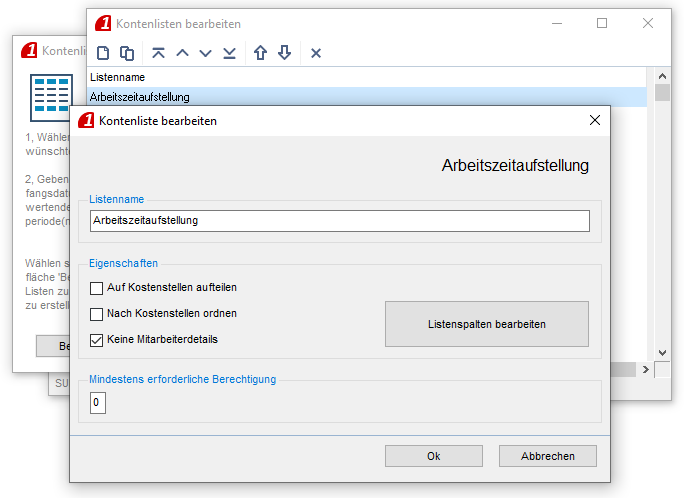Image resolution: width=684 pixels, height=498 pixels.
Task: Click the new list document icon
Action: tap(103, 53)
